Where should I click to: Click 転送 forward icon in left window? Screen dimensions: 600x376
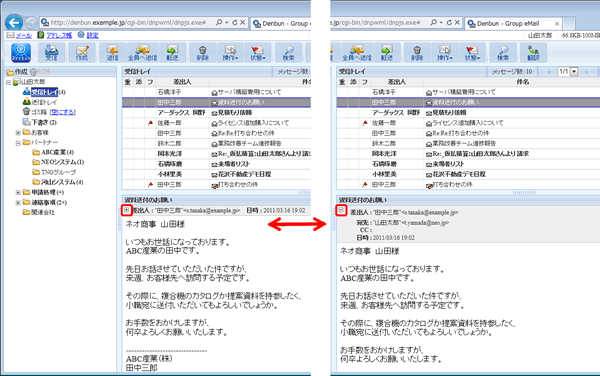tap(172, 53)
